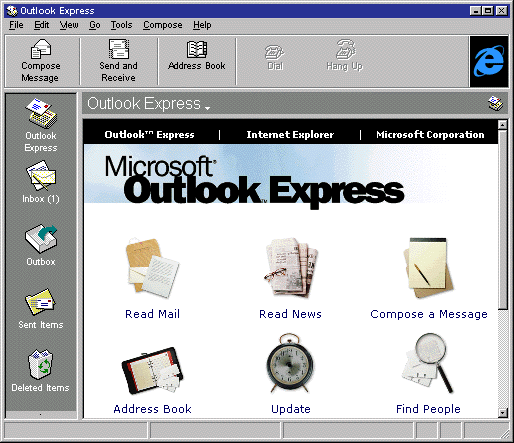Click the Address Book link text
Viewport: 514px width, 443px height.
tap(152, 409)
